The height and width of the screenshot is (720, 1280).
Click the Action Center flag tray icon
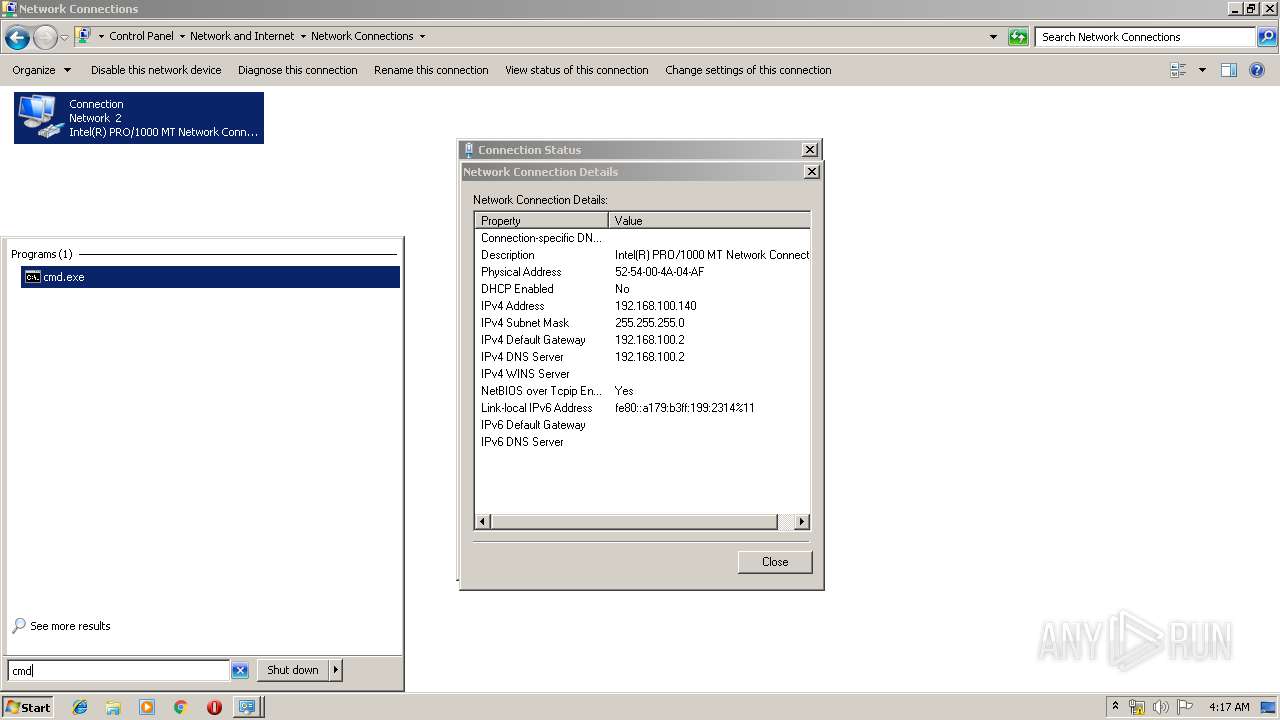click(1185, 707)
